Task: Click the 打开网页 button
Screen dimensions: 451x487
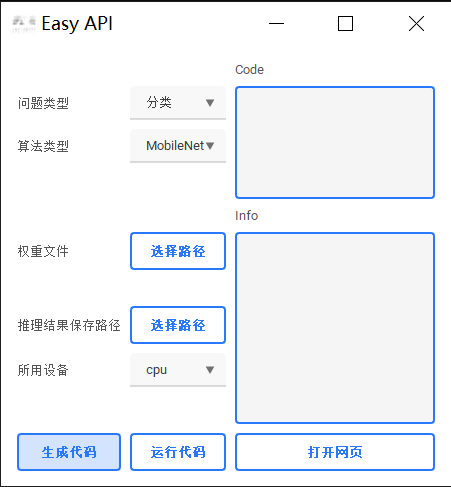Action: (x=335, y=452)
